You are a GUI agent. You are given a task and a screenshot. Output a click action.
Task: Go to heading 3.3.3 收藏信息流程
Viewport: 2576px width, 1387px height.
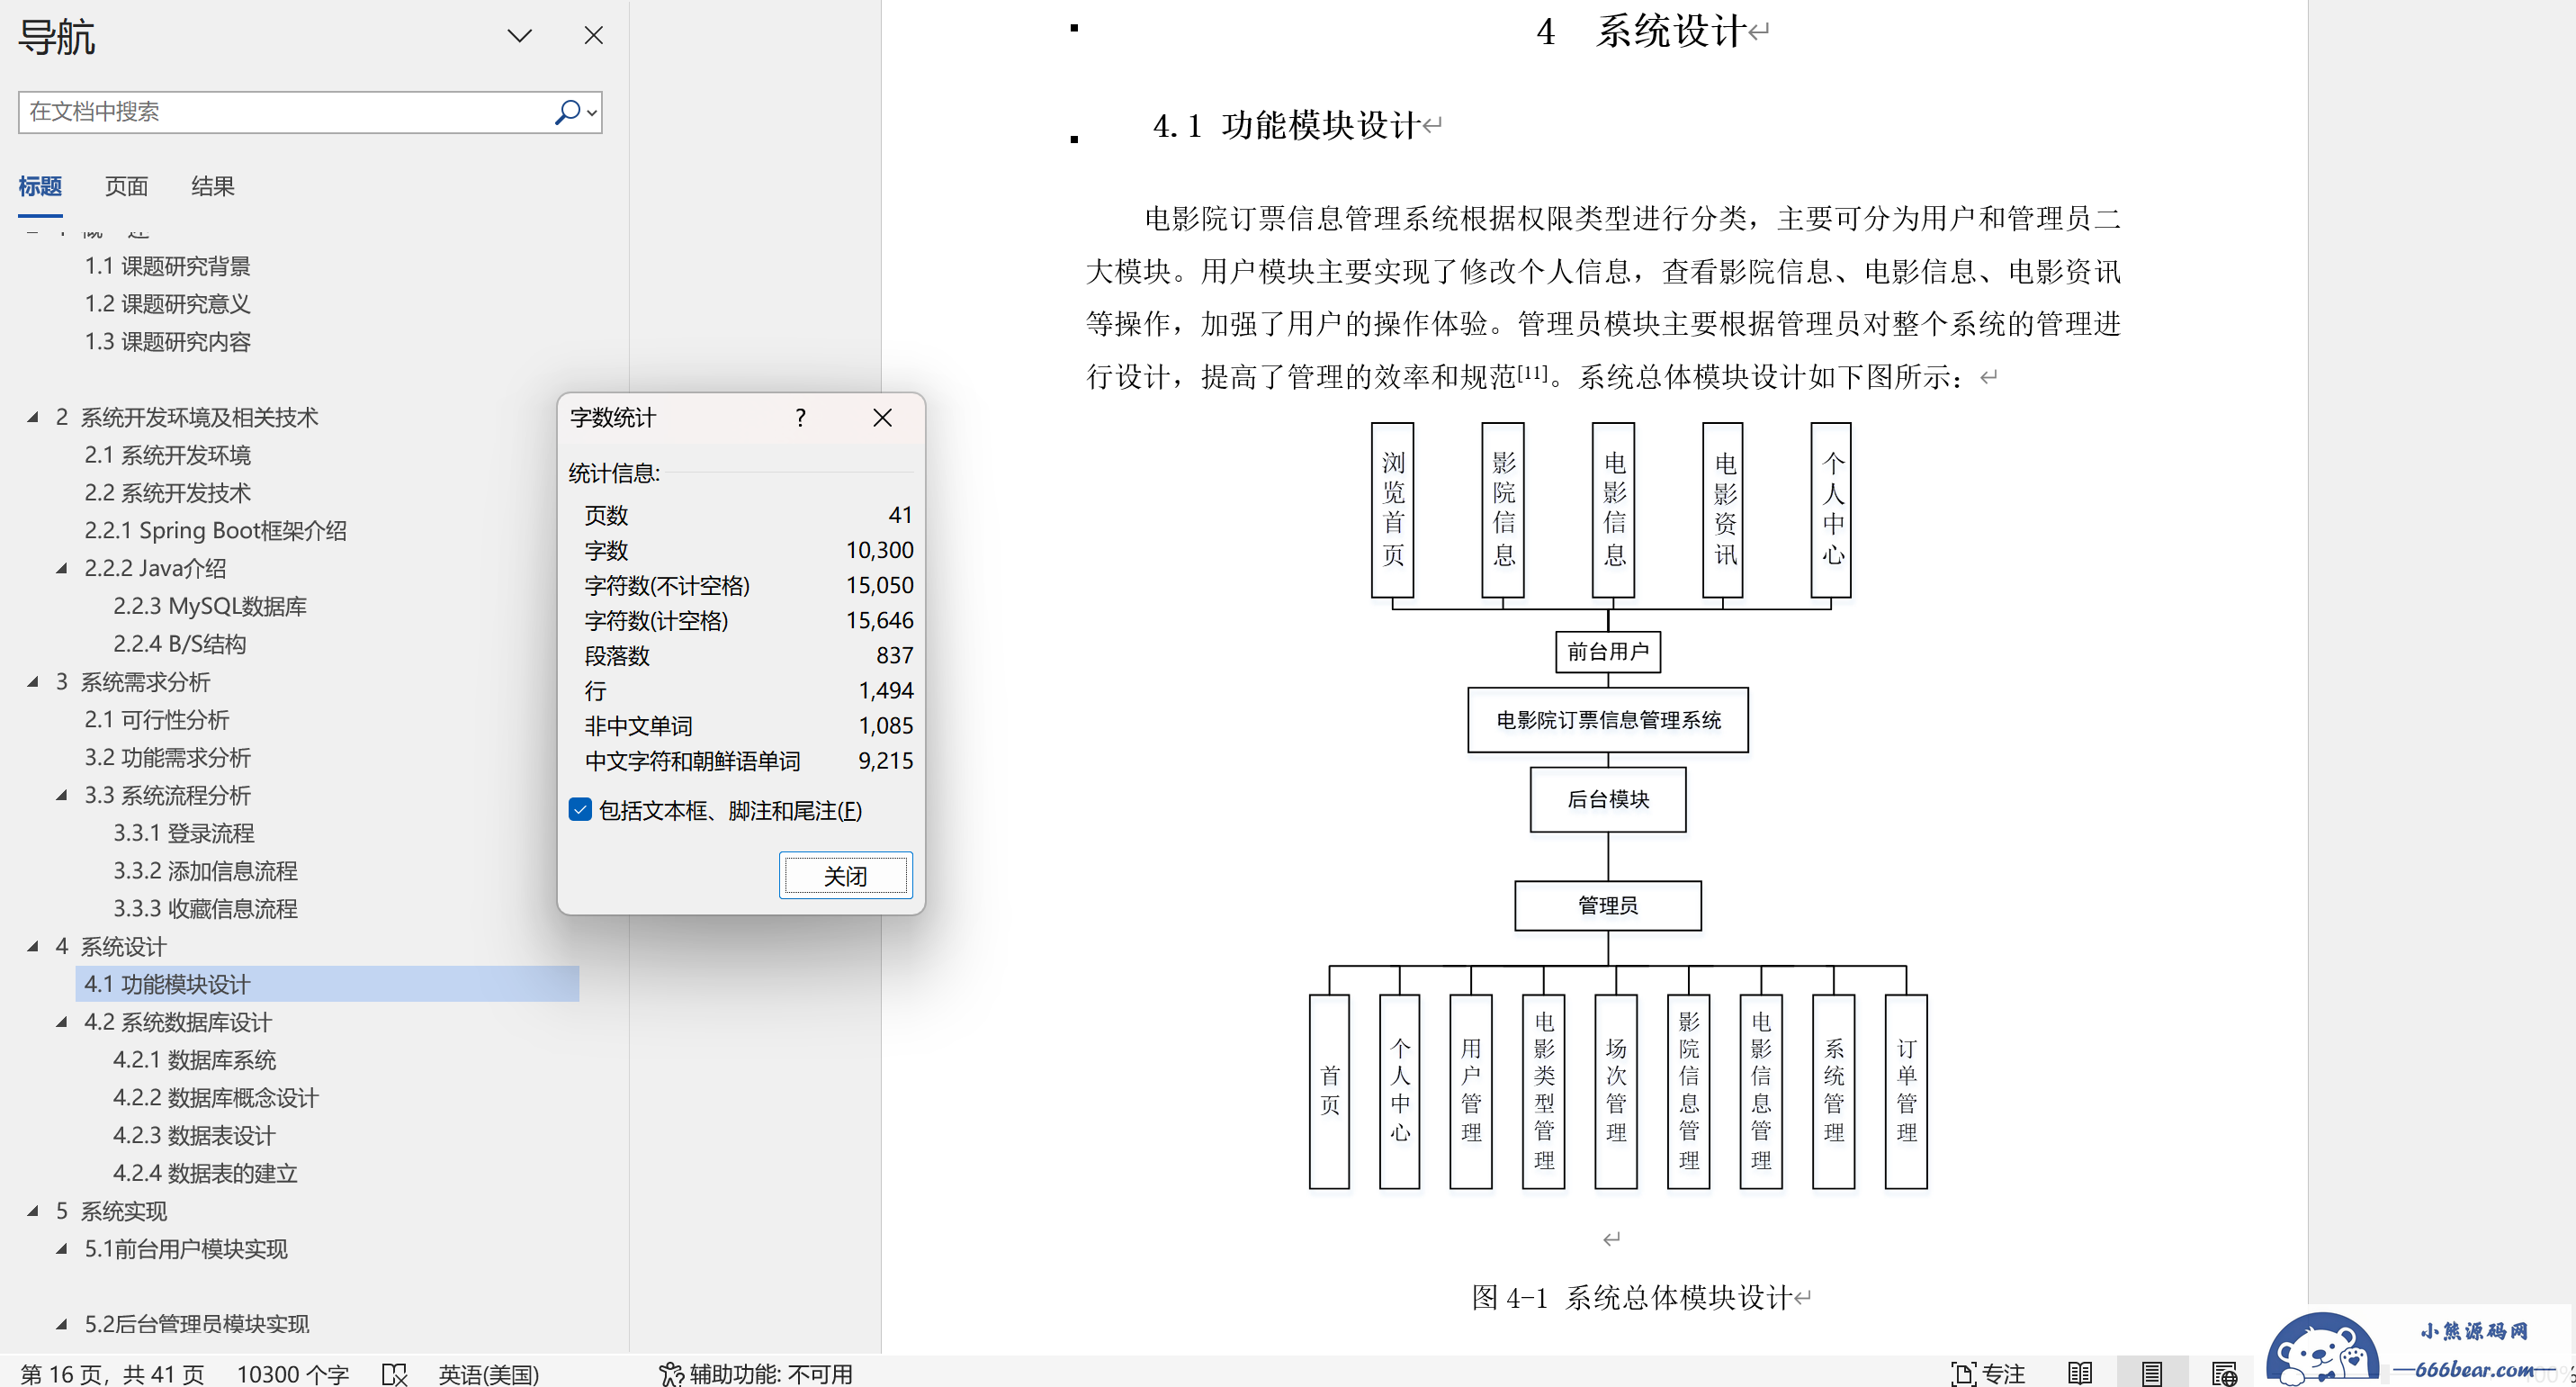pos(205,909)
